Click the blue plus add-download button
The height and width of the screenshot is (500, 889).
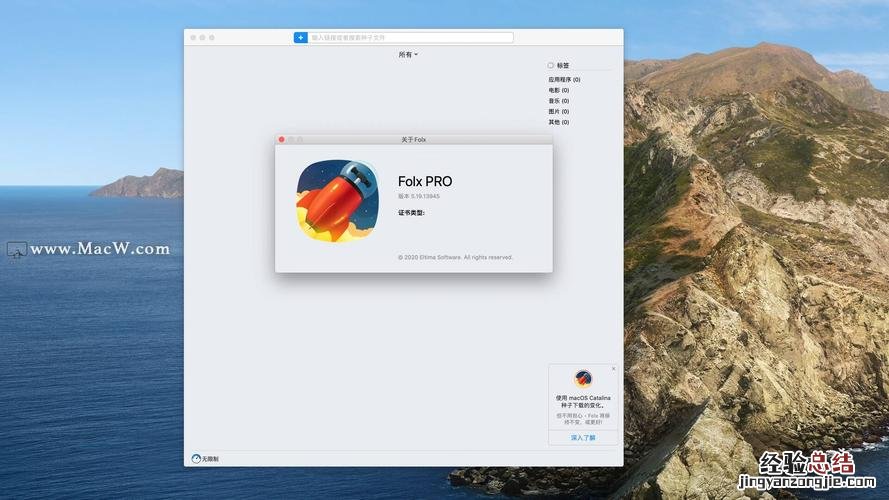(300, 37)
